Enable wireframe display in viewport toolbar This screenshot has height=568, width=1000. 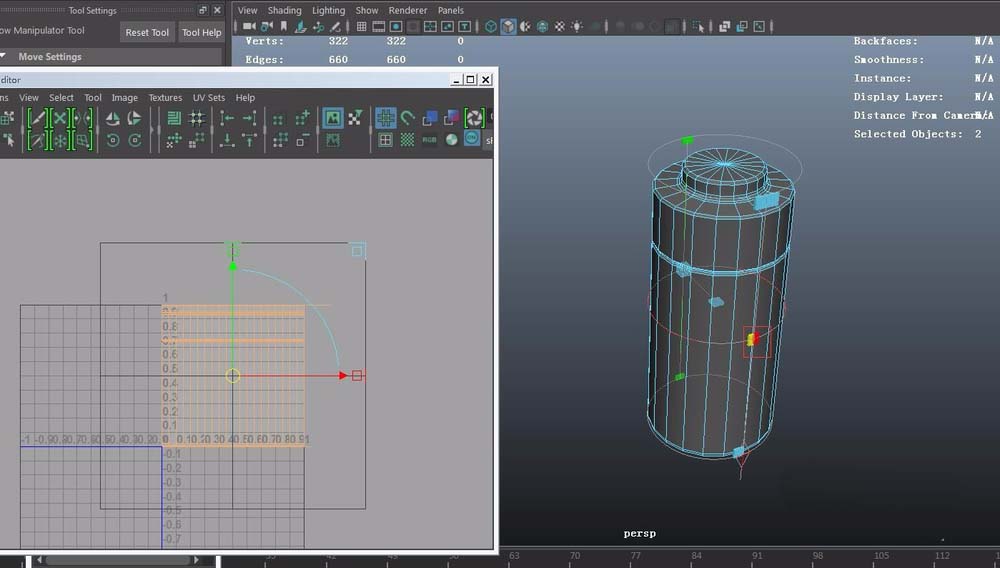click(492, 27)
